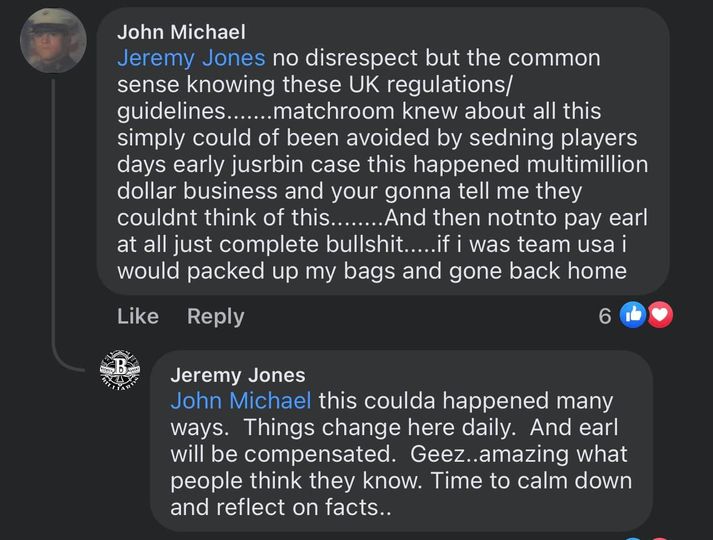Image resolution: width=713 pixels, height=540 pixels.
Task: Reply to John Michael's comment
Action: click(x=215, y=316)
